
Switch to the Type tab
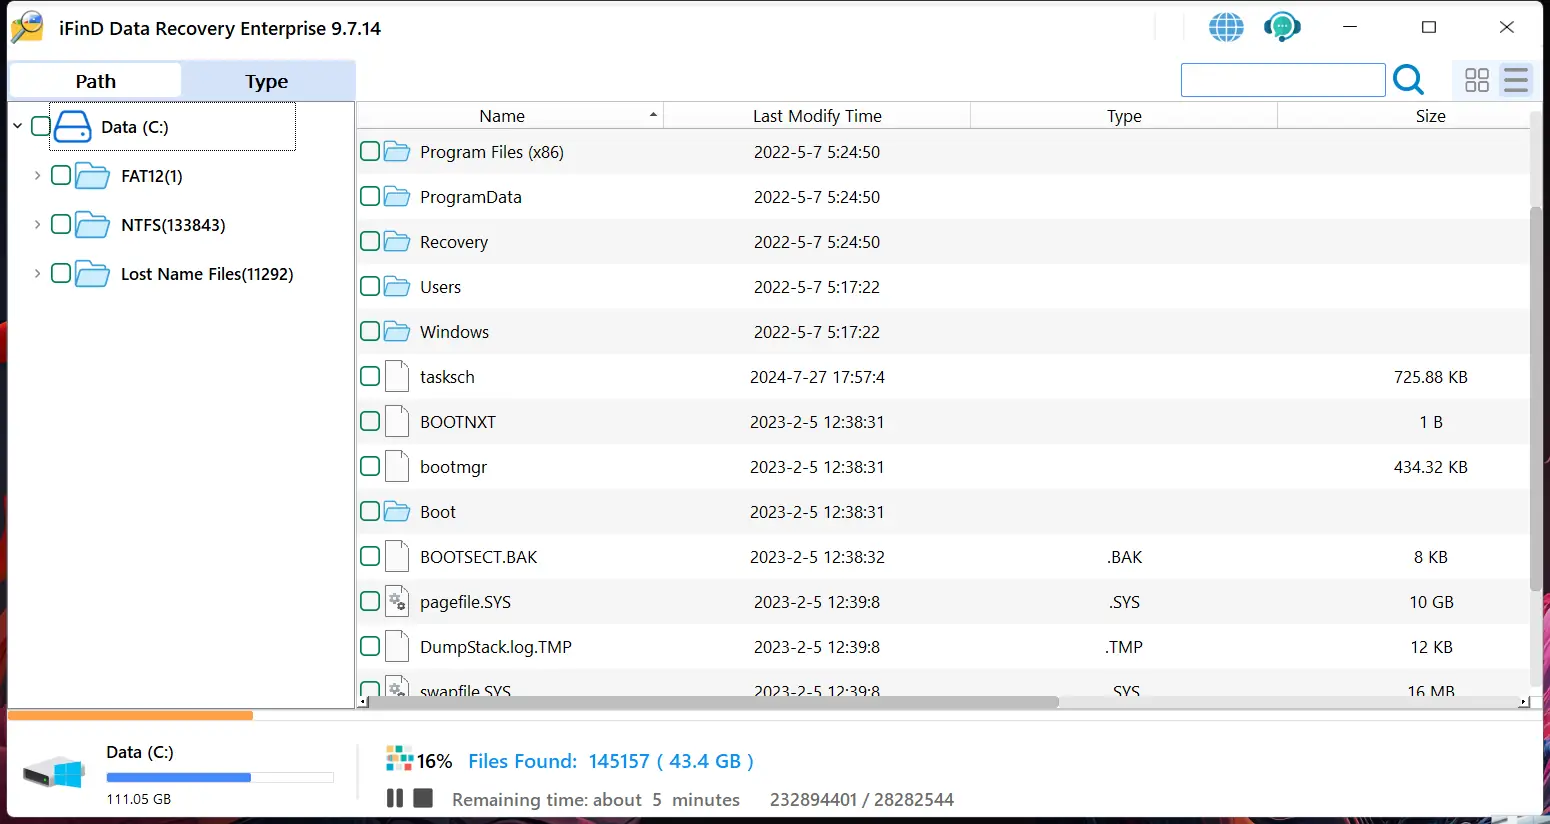tap(267, 81)
